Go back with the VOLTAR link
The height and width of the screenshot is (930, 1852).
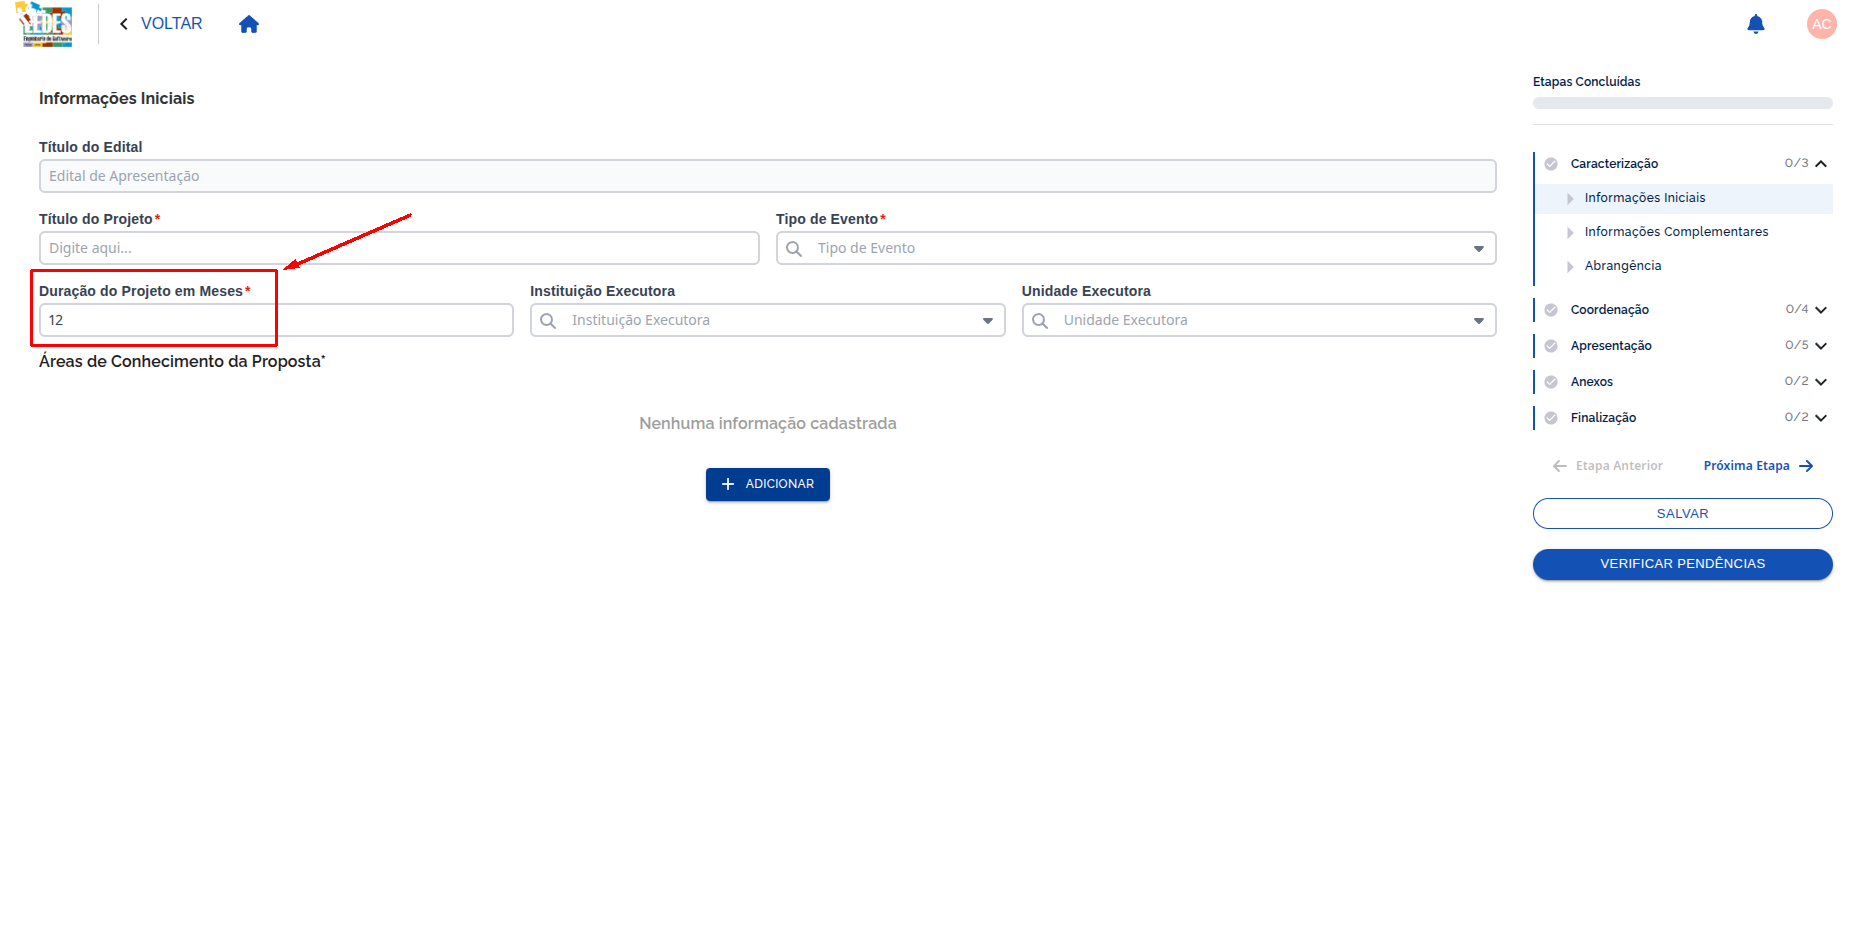click(161, 23)
